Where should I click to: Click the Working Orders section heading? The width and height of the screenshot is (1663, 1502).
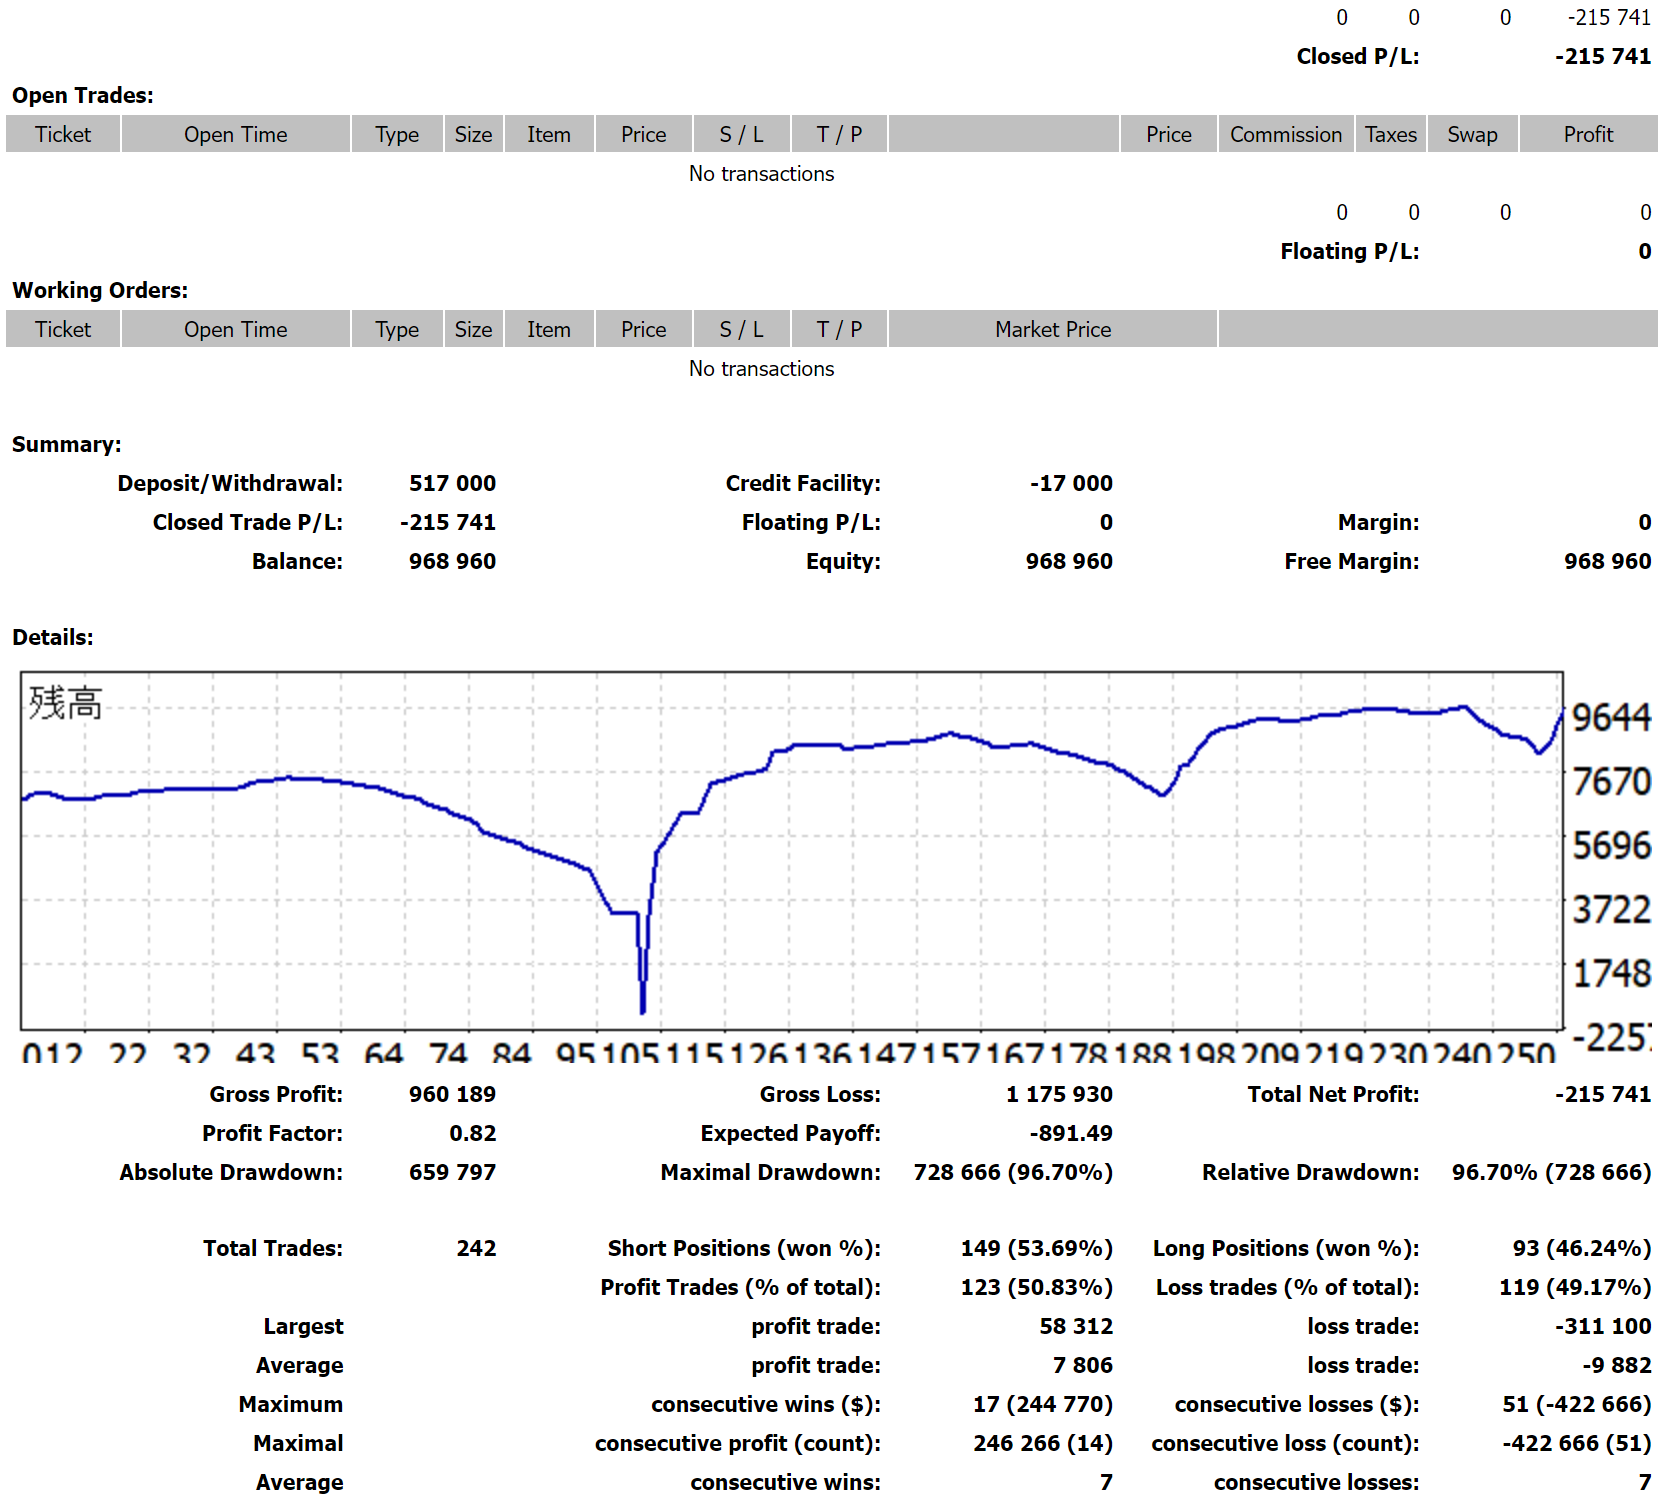click(100, 290)
